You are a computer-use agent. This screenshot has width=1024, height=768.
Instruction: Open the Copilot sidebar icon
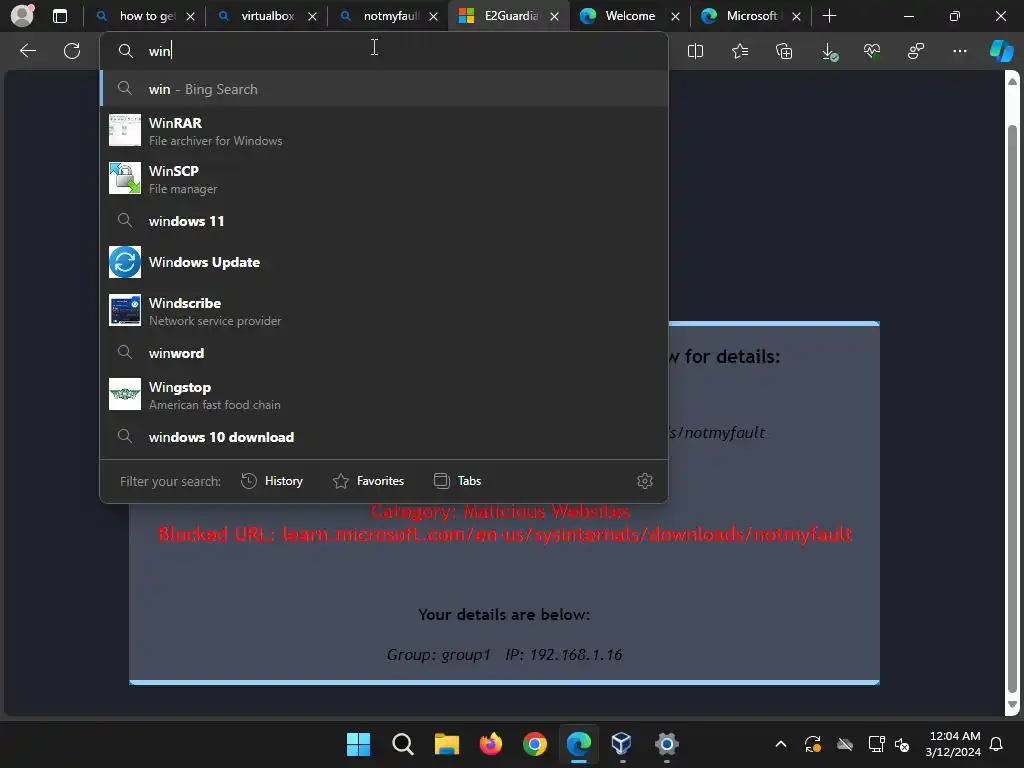1001,51
